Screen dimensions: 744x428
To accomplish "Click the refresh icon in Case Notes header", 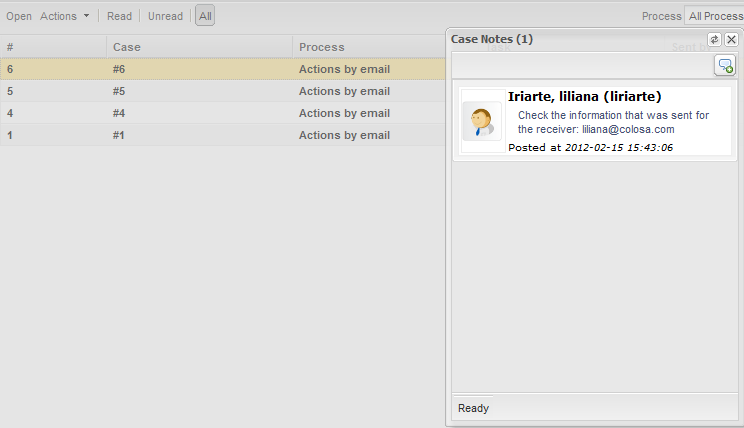I will point(714,39).
